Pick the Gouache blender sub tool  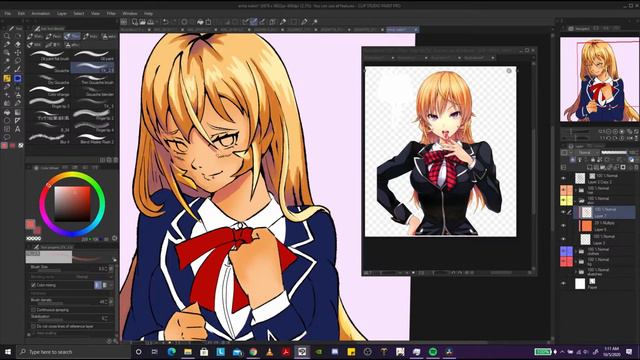93,91
